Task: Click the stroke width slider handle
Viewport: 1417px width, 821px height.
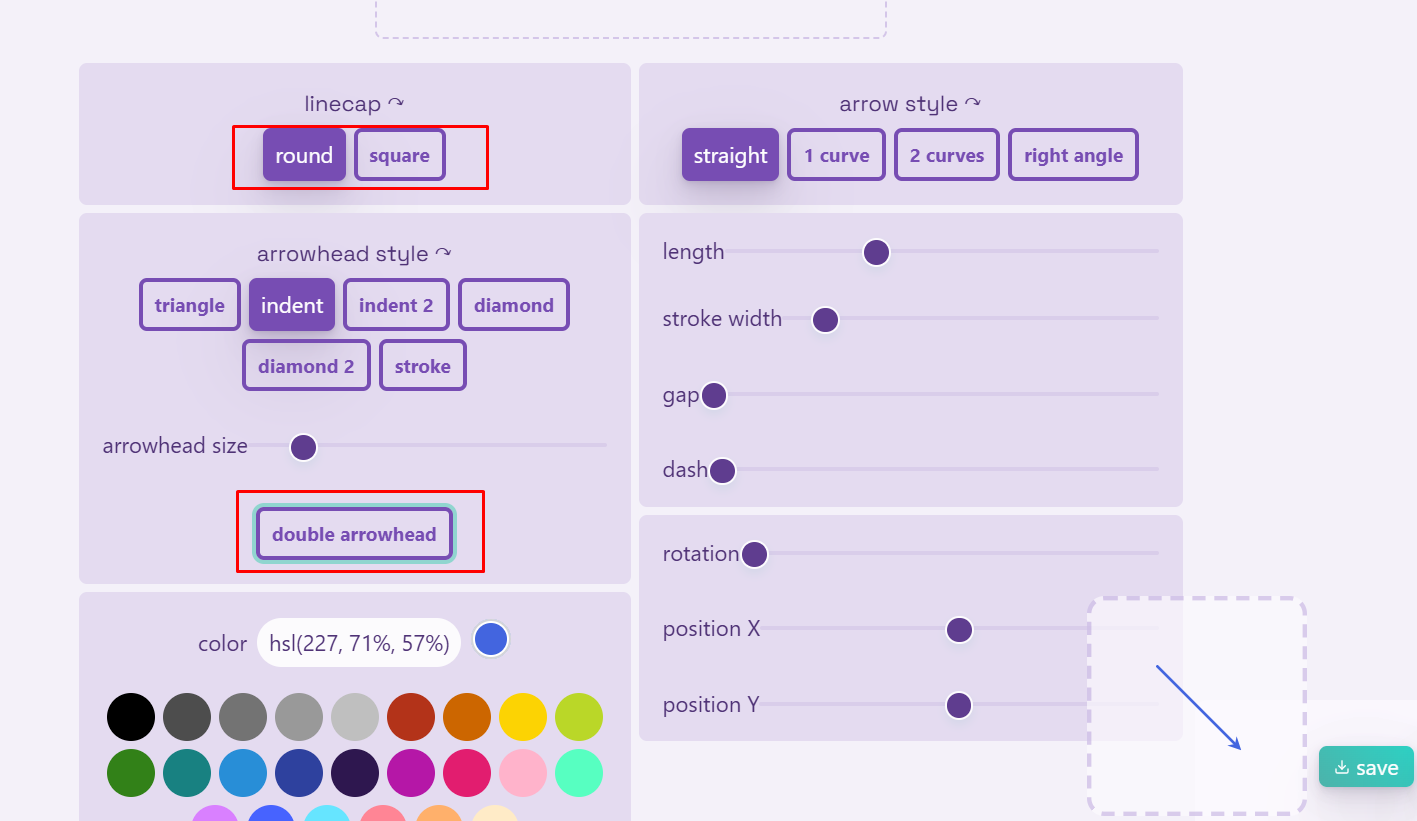Action: 825,320
